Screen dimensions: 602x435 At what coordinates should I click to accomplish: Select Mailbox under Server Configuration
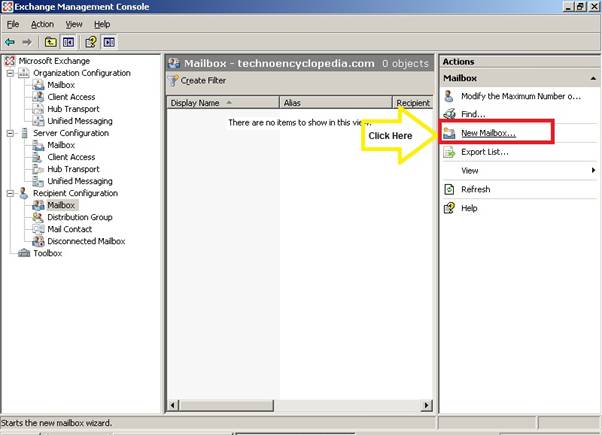coord(61,145)
